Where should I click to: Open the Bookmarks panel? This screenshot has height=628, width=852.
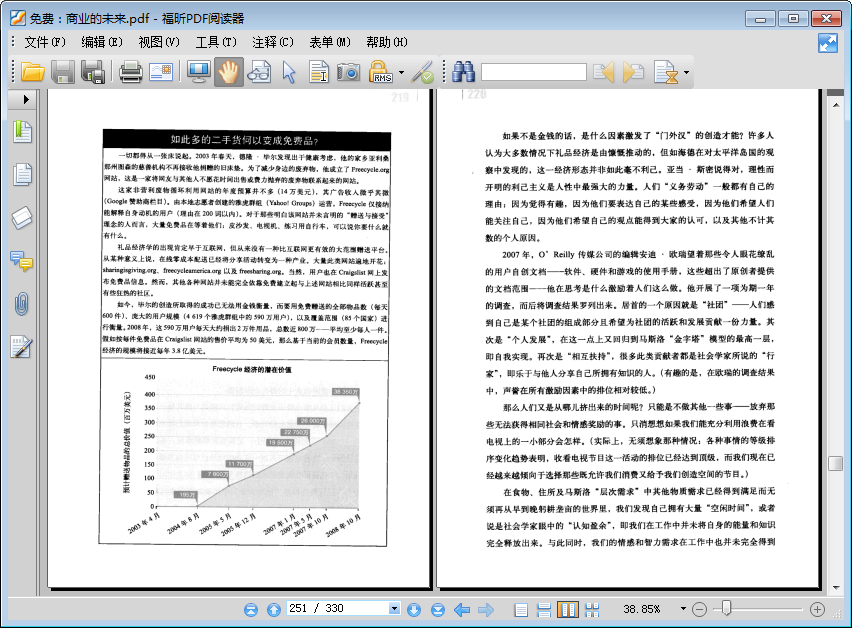[x=22, y=132]
